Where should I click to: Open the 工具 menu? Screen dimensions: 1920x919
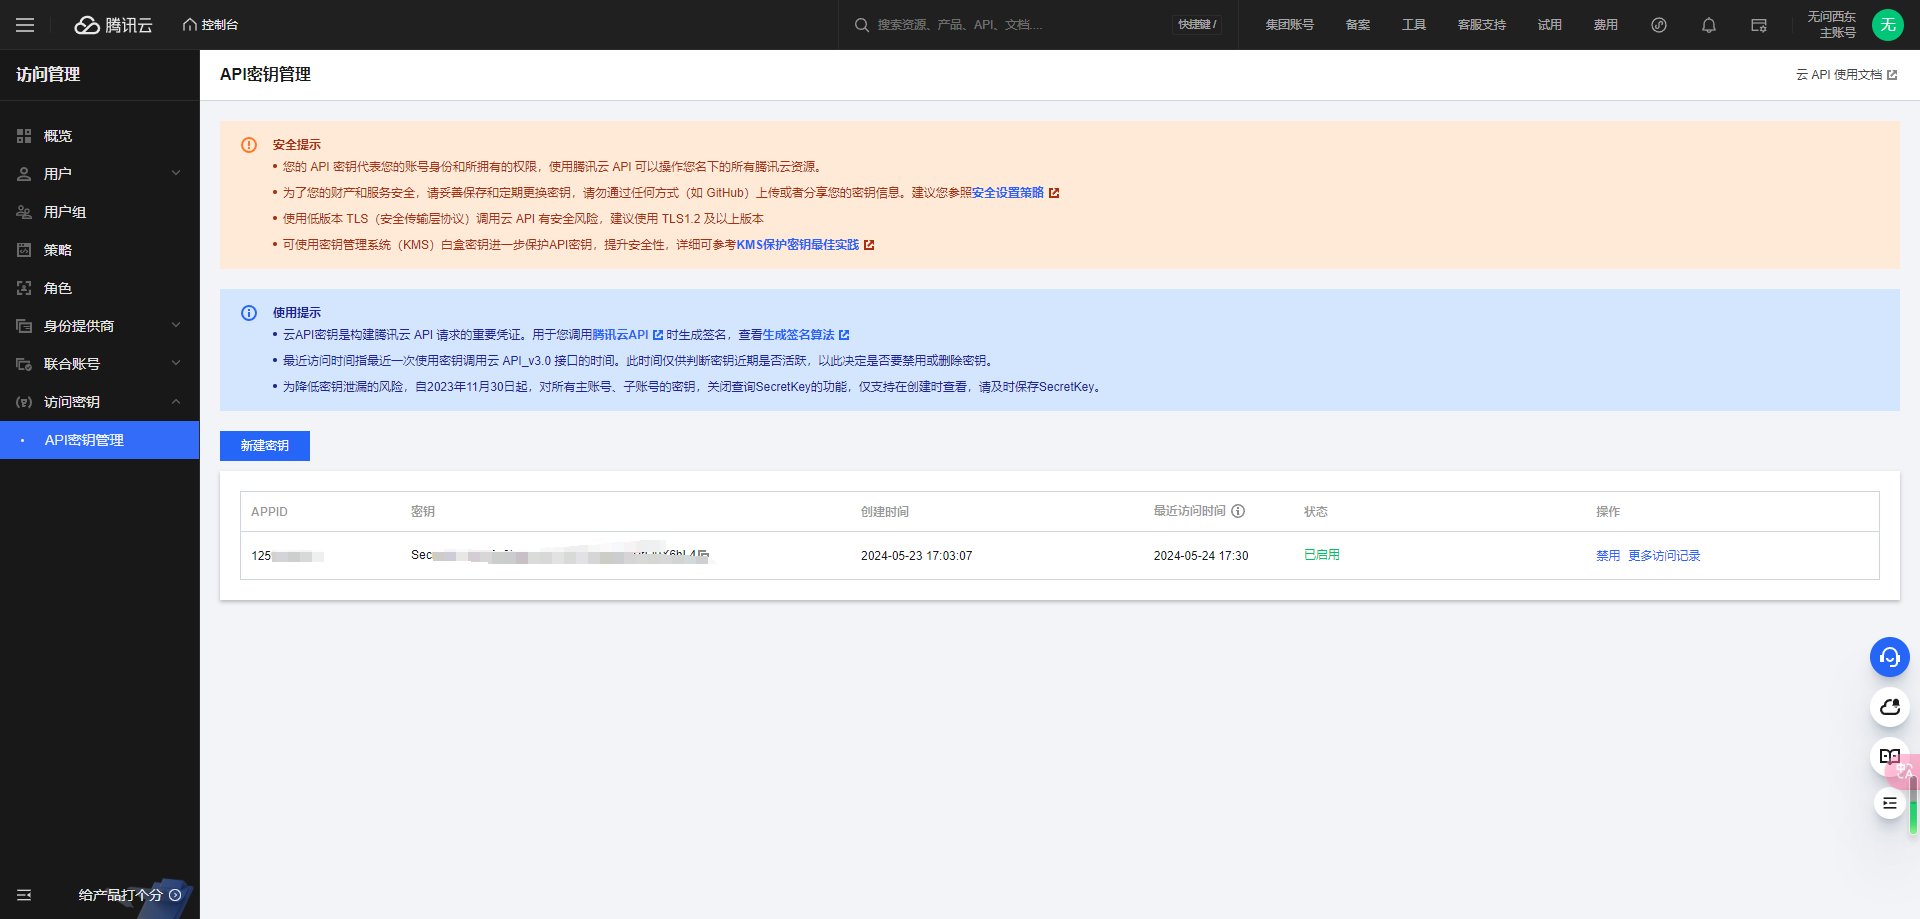click(x=1413, y=25)
